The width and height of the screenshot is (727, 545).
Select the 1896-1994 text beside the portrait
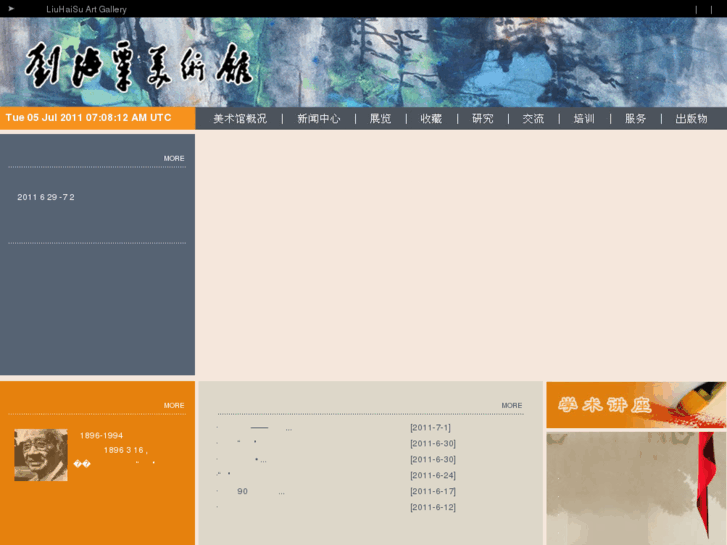pyautogui.click(x=101, y=436)
